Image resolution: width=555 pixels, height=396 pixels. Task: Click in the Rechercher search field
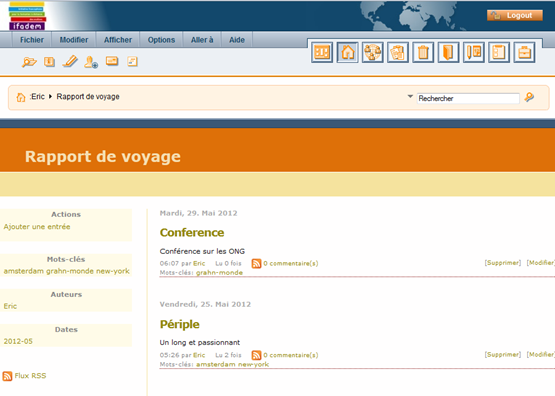468,98
